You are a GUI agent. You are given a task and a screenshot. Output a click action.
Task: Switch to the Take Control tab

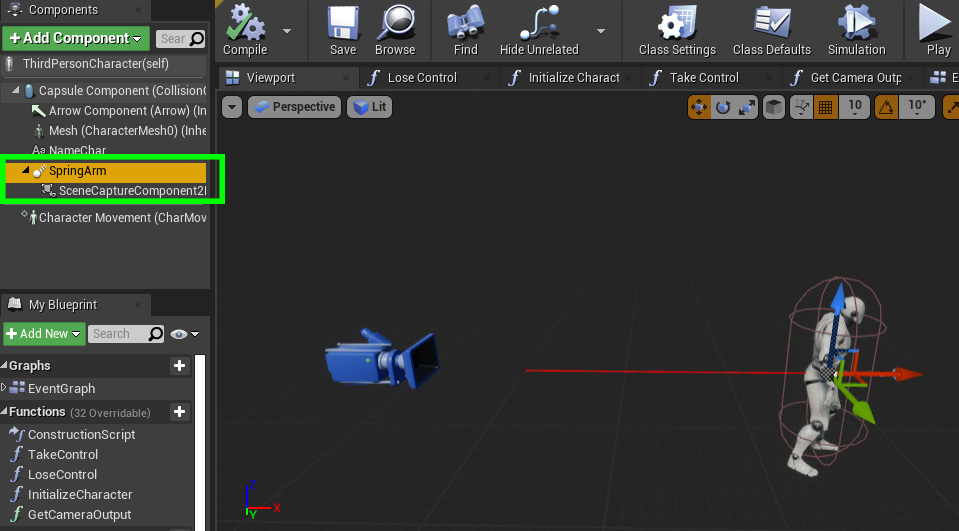coord(709,78)
